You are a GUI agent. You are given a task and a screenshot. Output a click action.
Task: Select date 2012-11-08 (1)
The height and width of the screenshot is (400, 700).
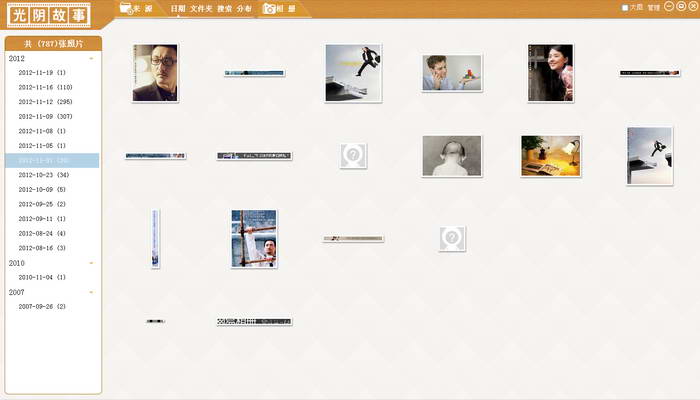tap(42, 131)
